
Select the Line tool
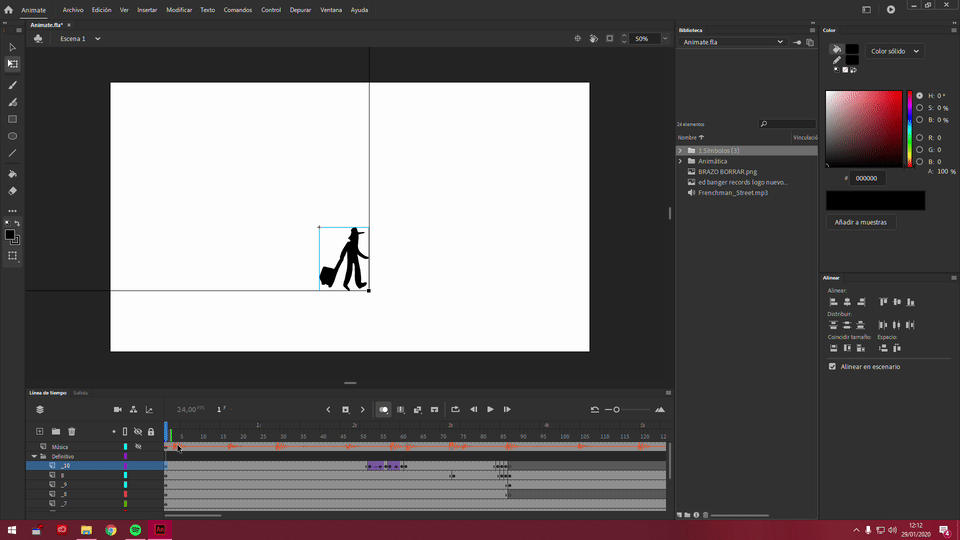point(12,153)
